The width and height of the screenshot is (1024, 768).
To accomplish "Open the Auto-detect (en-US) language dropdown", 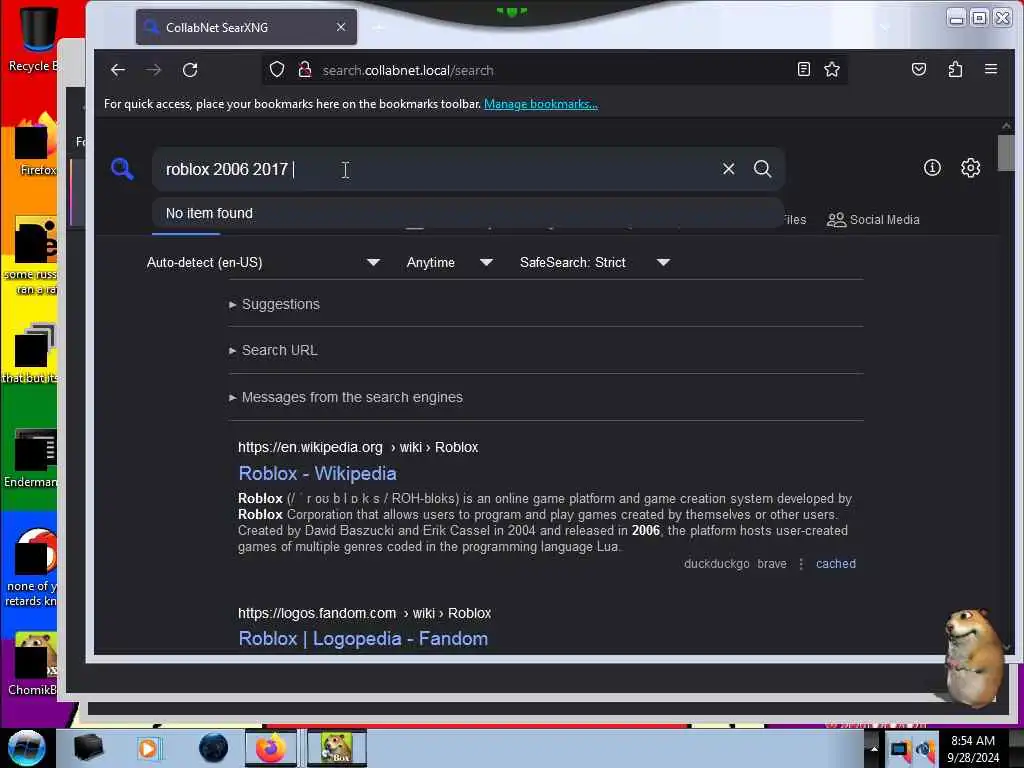I will click(x=263, y=263).
